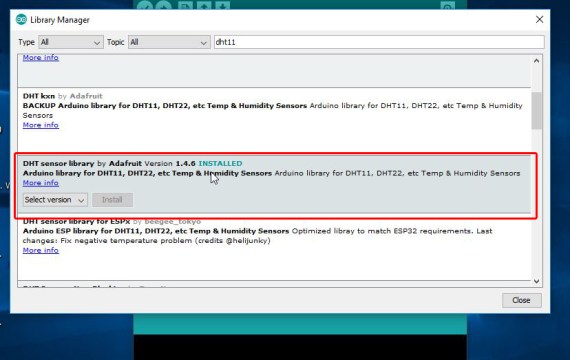Click the Close button at the bottom
Viewport: 570px width, 360px height.
pyautogui.click(x=522, y=300)
